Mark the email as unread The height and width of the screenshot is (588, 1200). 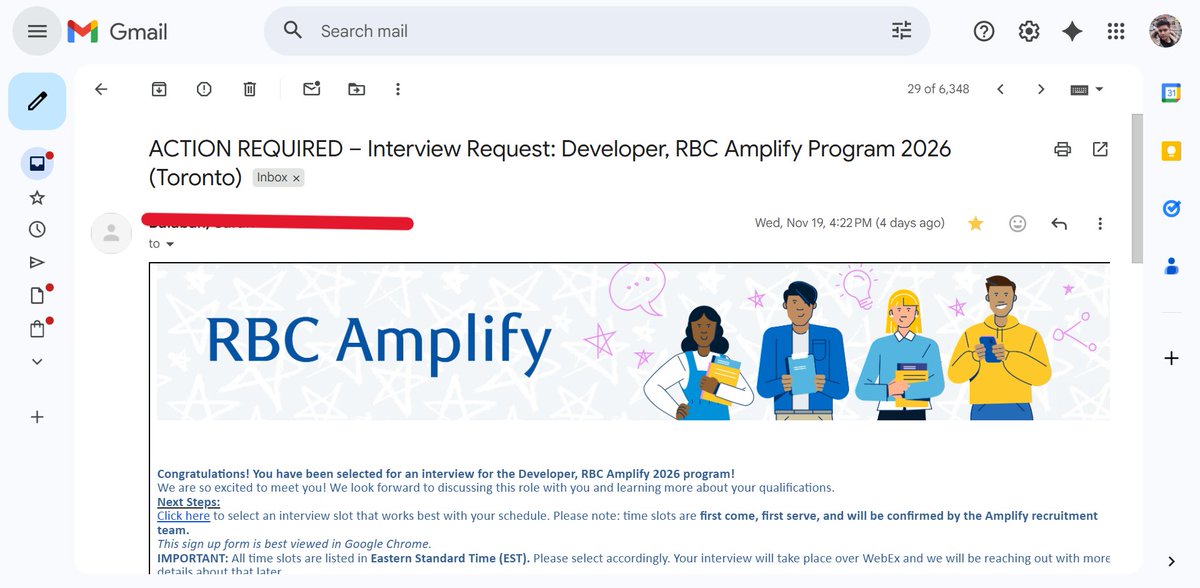coord(312,89)
